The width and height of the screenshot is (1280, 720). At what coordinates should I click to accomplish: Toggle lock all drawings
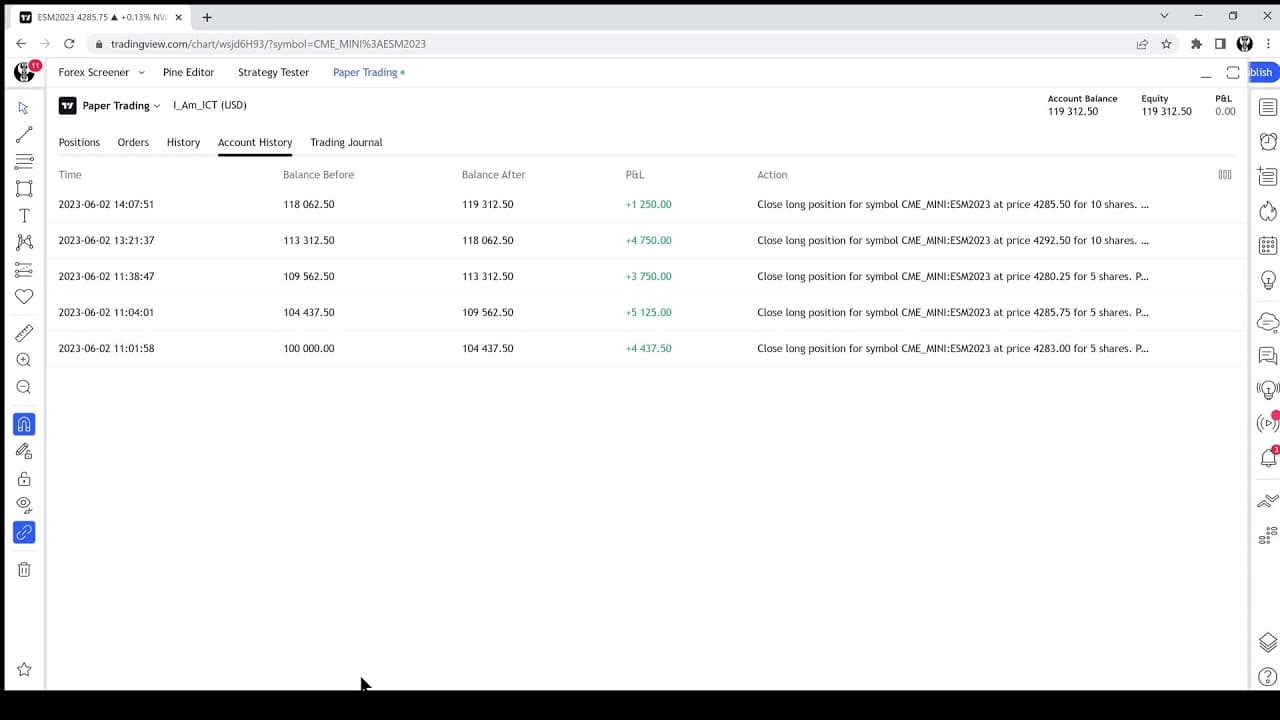tap(24, 479)
